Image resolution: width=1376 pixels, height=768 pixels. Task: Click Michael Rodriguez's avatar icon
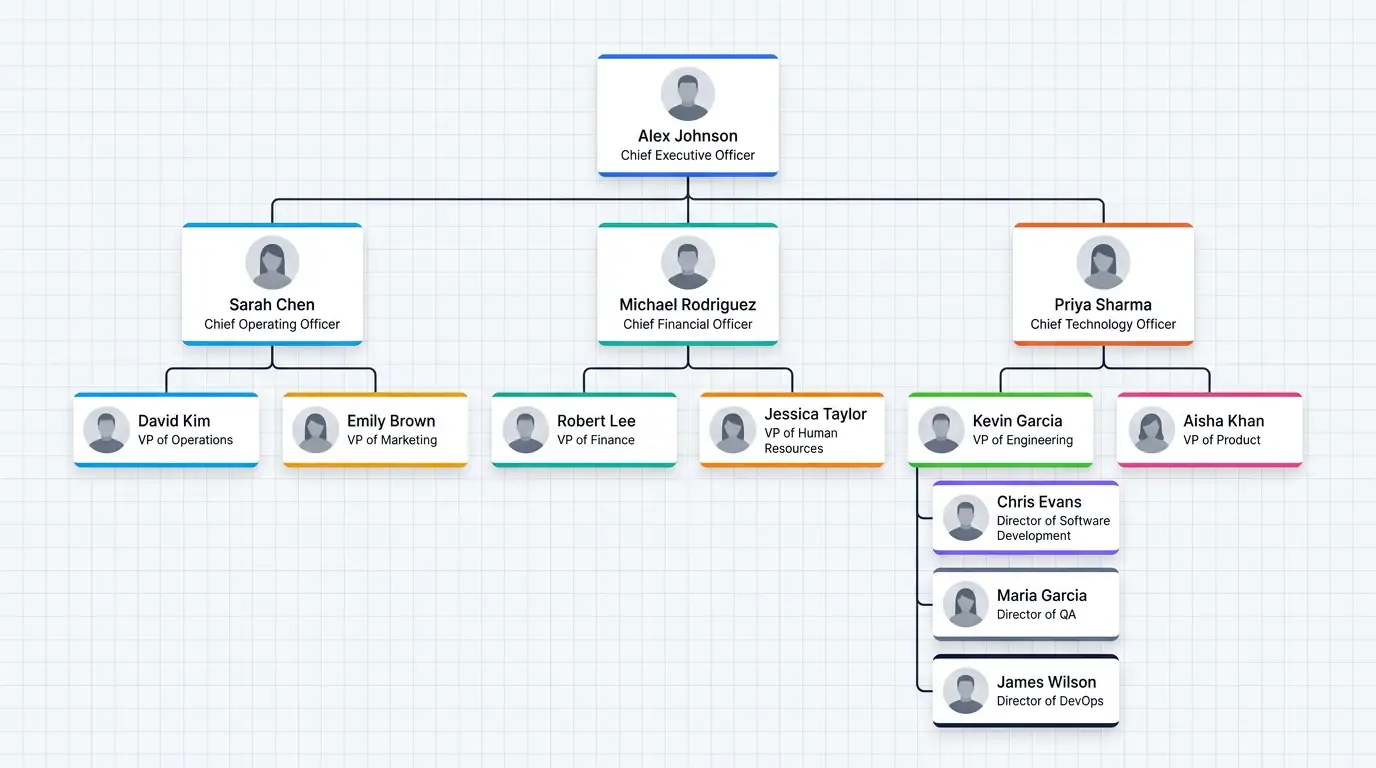click(x=688, y=263)
